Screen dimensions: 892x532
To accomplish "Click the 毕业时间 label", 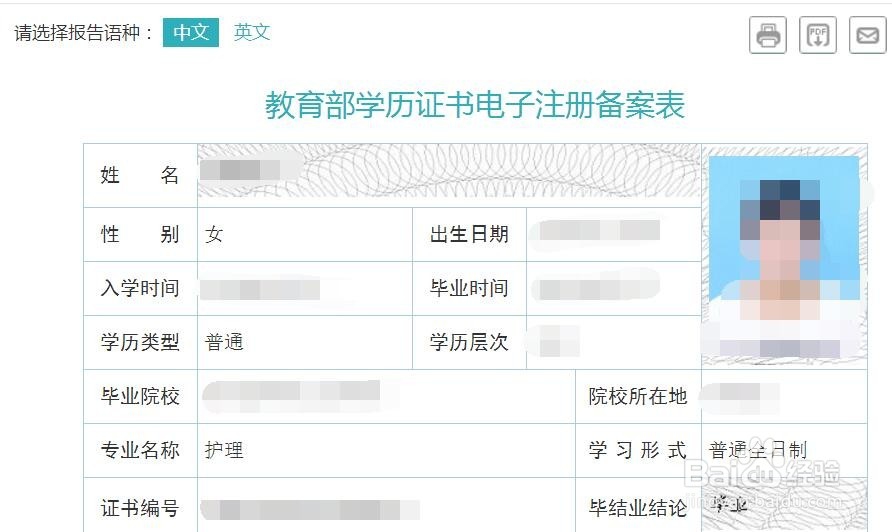I will tap(469, 288).
